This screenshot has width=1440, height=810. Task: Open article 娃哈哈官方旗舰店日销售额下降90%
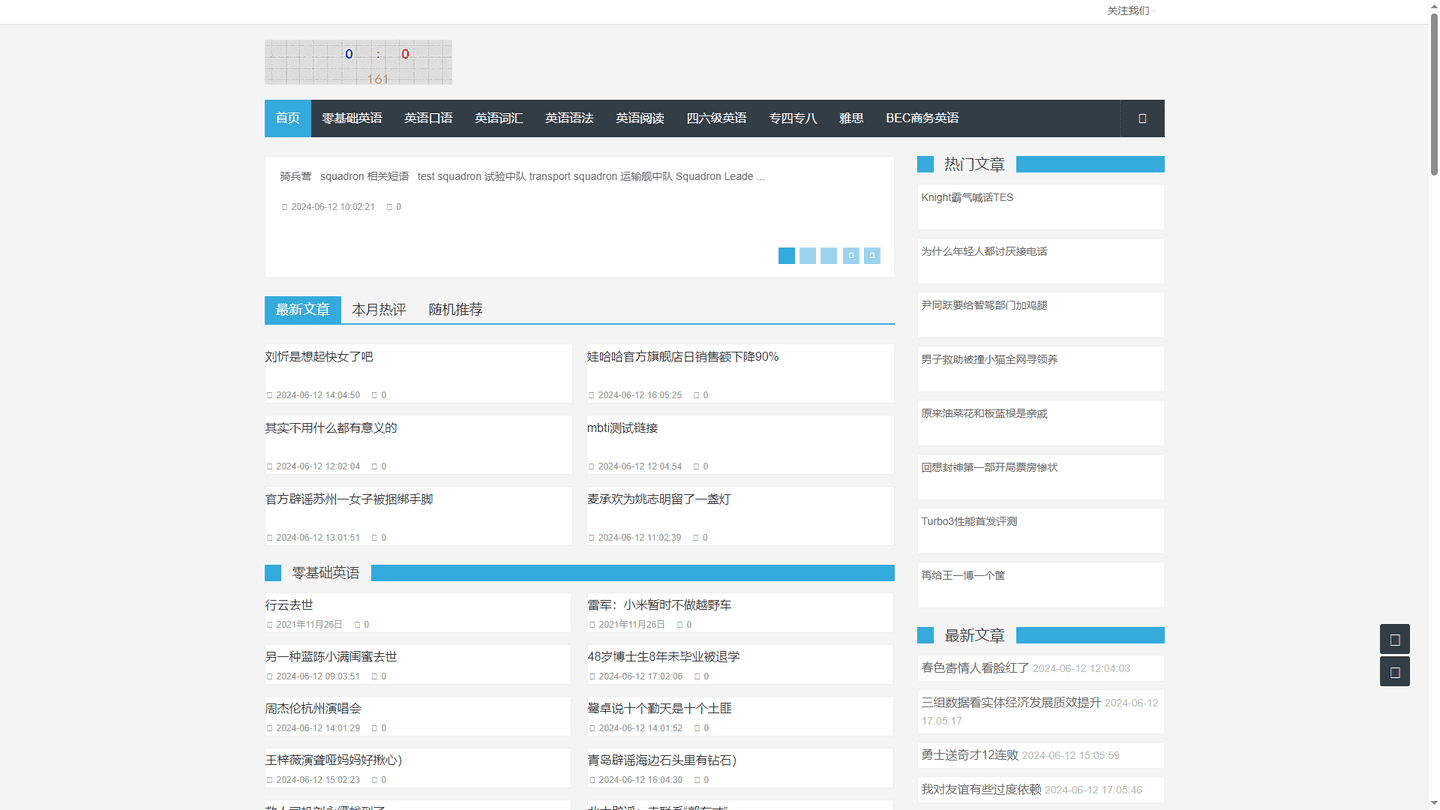pyautogui.click(x=683, y=357)
